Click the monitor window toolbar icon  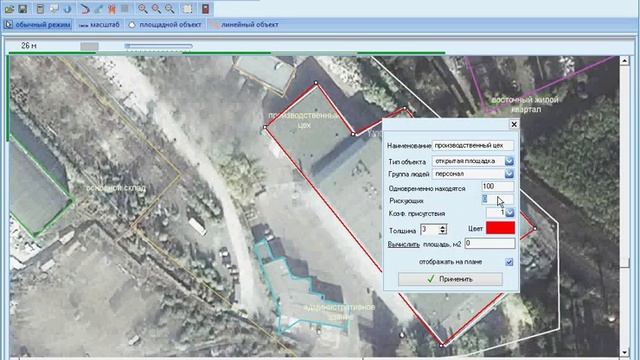click(x=54, y=9)
